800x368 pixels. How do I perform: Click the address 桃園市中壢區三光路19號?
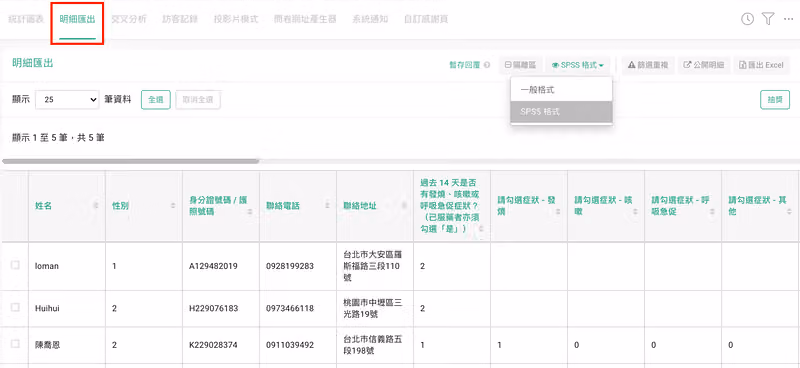pyautogui.click(x=373, y=308)
